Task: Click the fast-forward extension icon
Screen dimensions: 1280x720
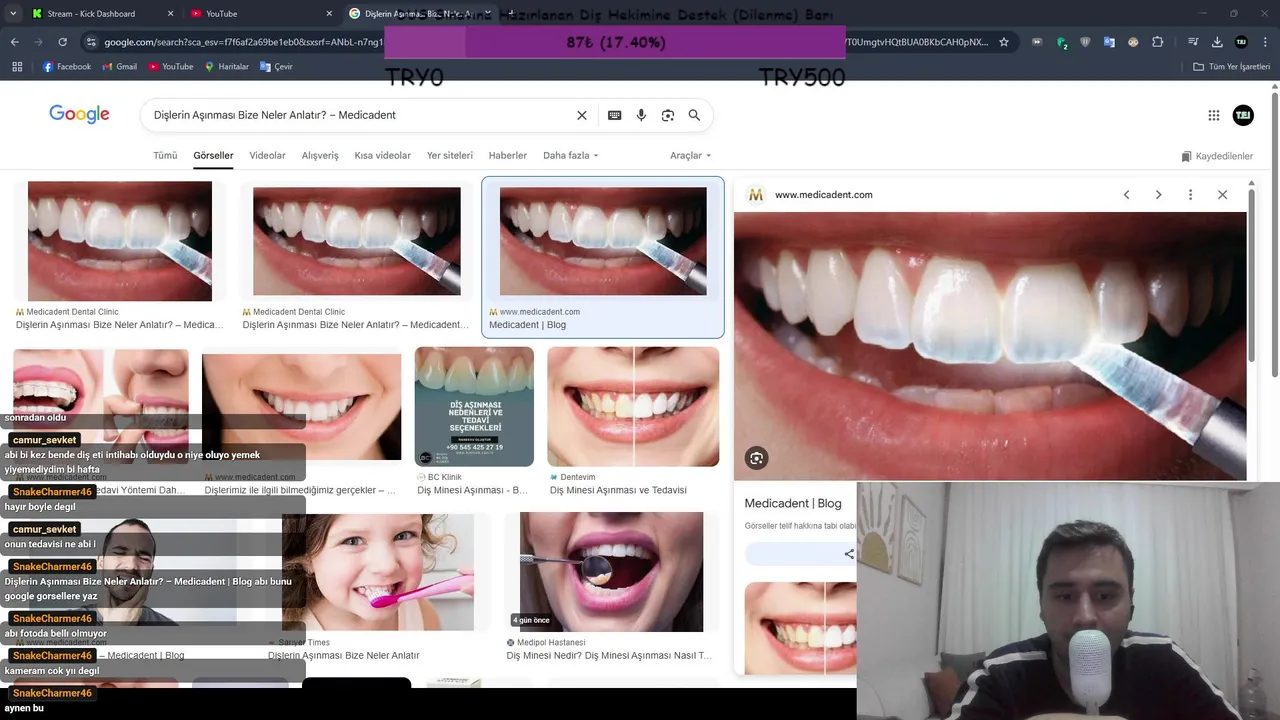Action: coord(1037,42)
